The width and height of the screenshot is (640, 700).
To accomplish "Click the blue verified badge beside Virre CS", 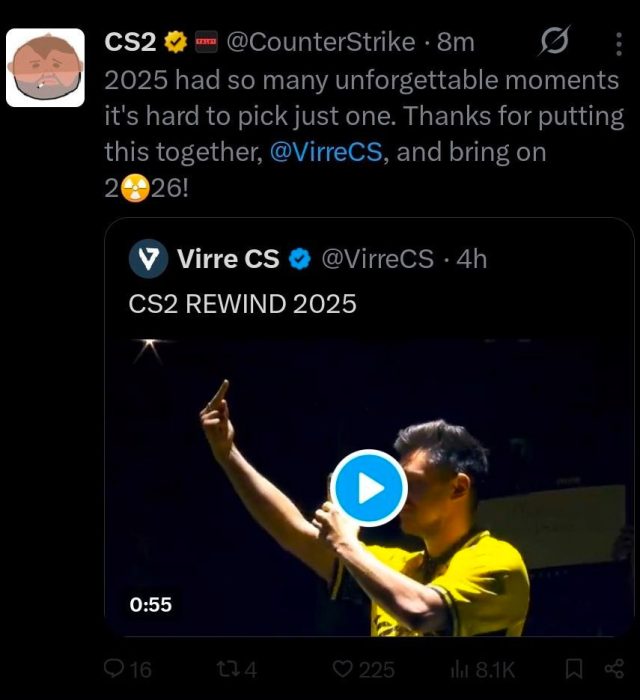I will (298, 259).
